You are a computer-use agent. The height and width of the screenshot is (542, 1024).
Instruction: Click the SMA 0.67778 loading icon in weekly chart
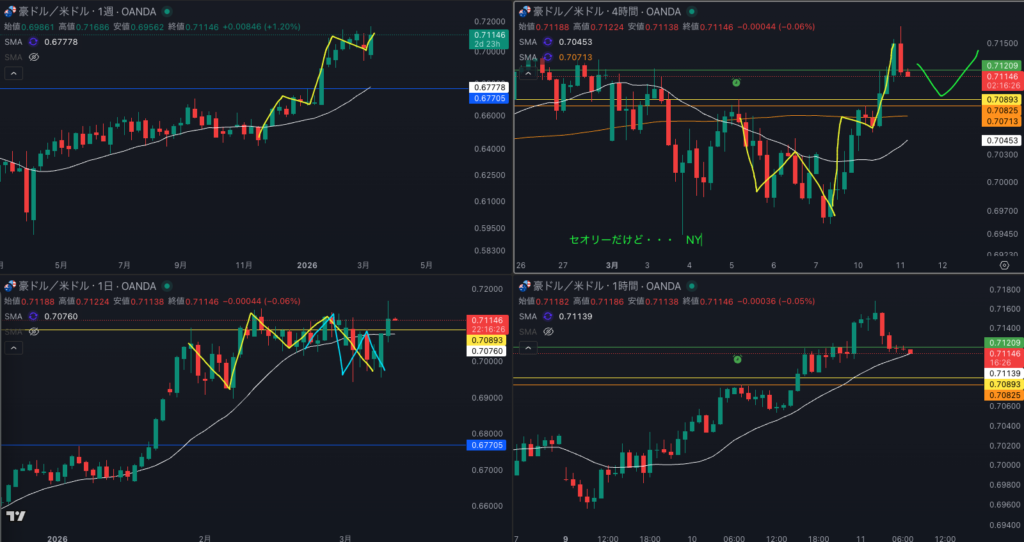coord(33,42)
